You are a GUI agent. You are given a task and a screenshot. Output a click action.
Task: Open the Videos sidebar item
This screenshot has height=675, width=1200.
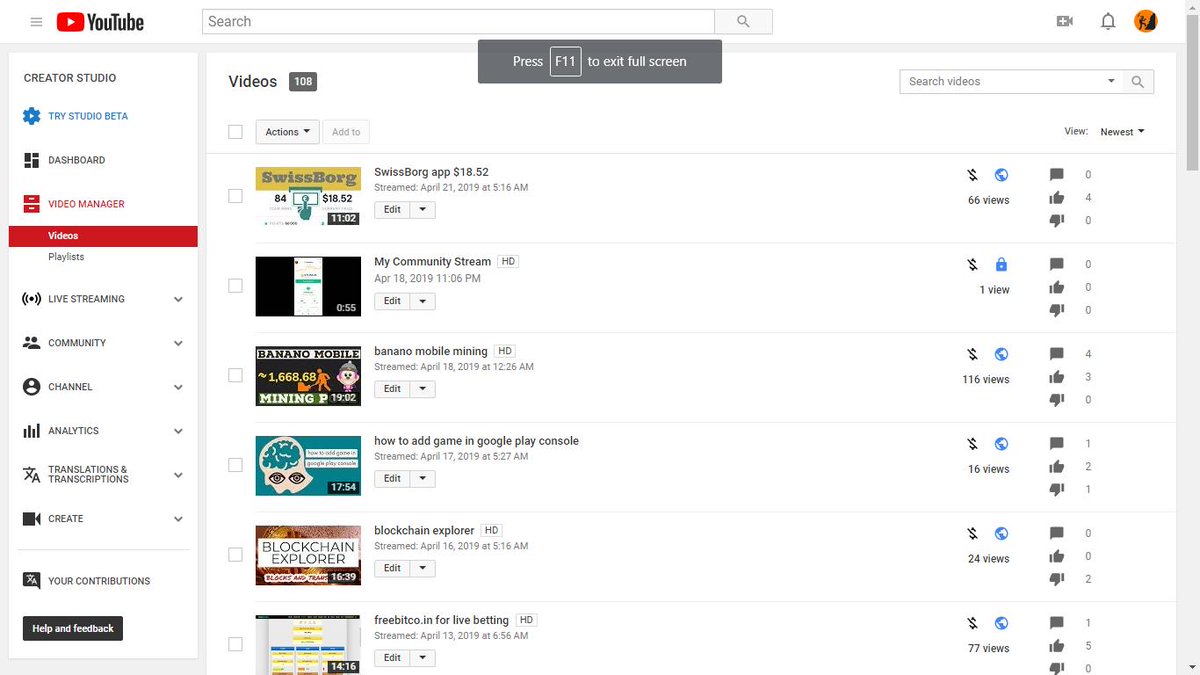click(103, 236)
